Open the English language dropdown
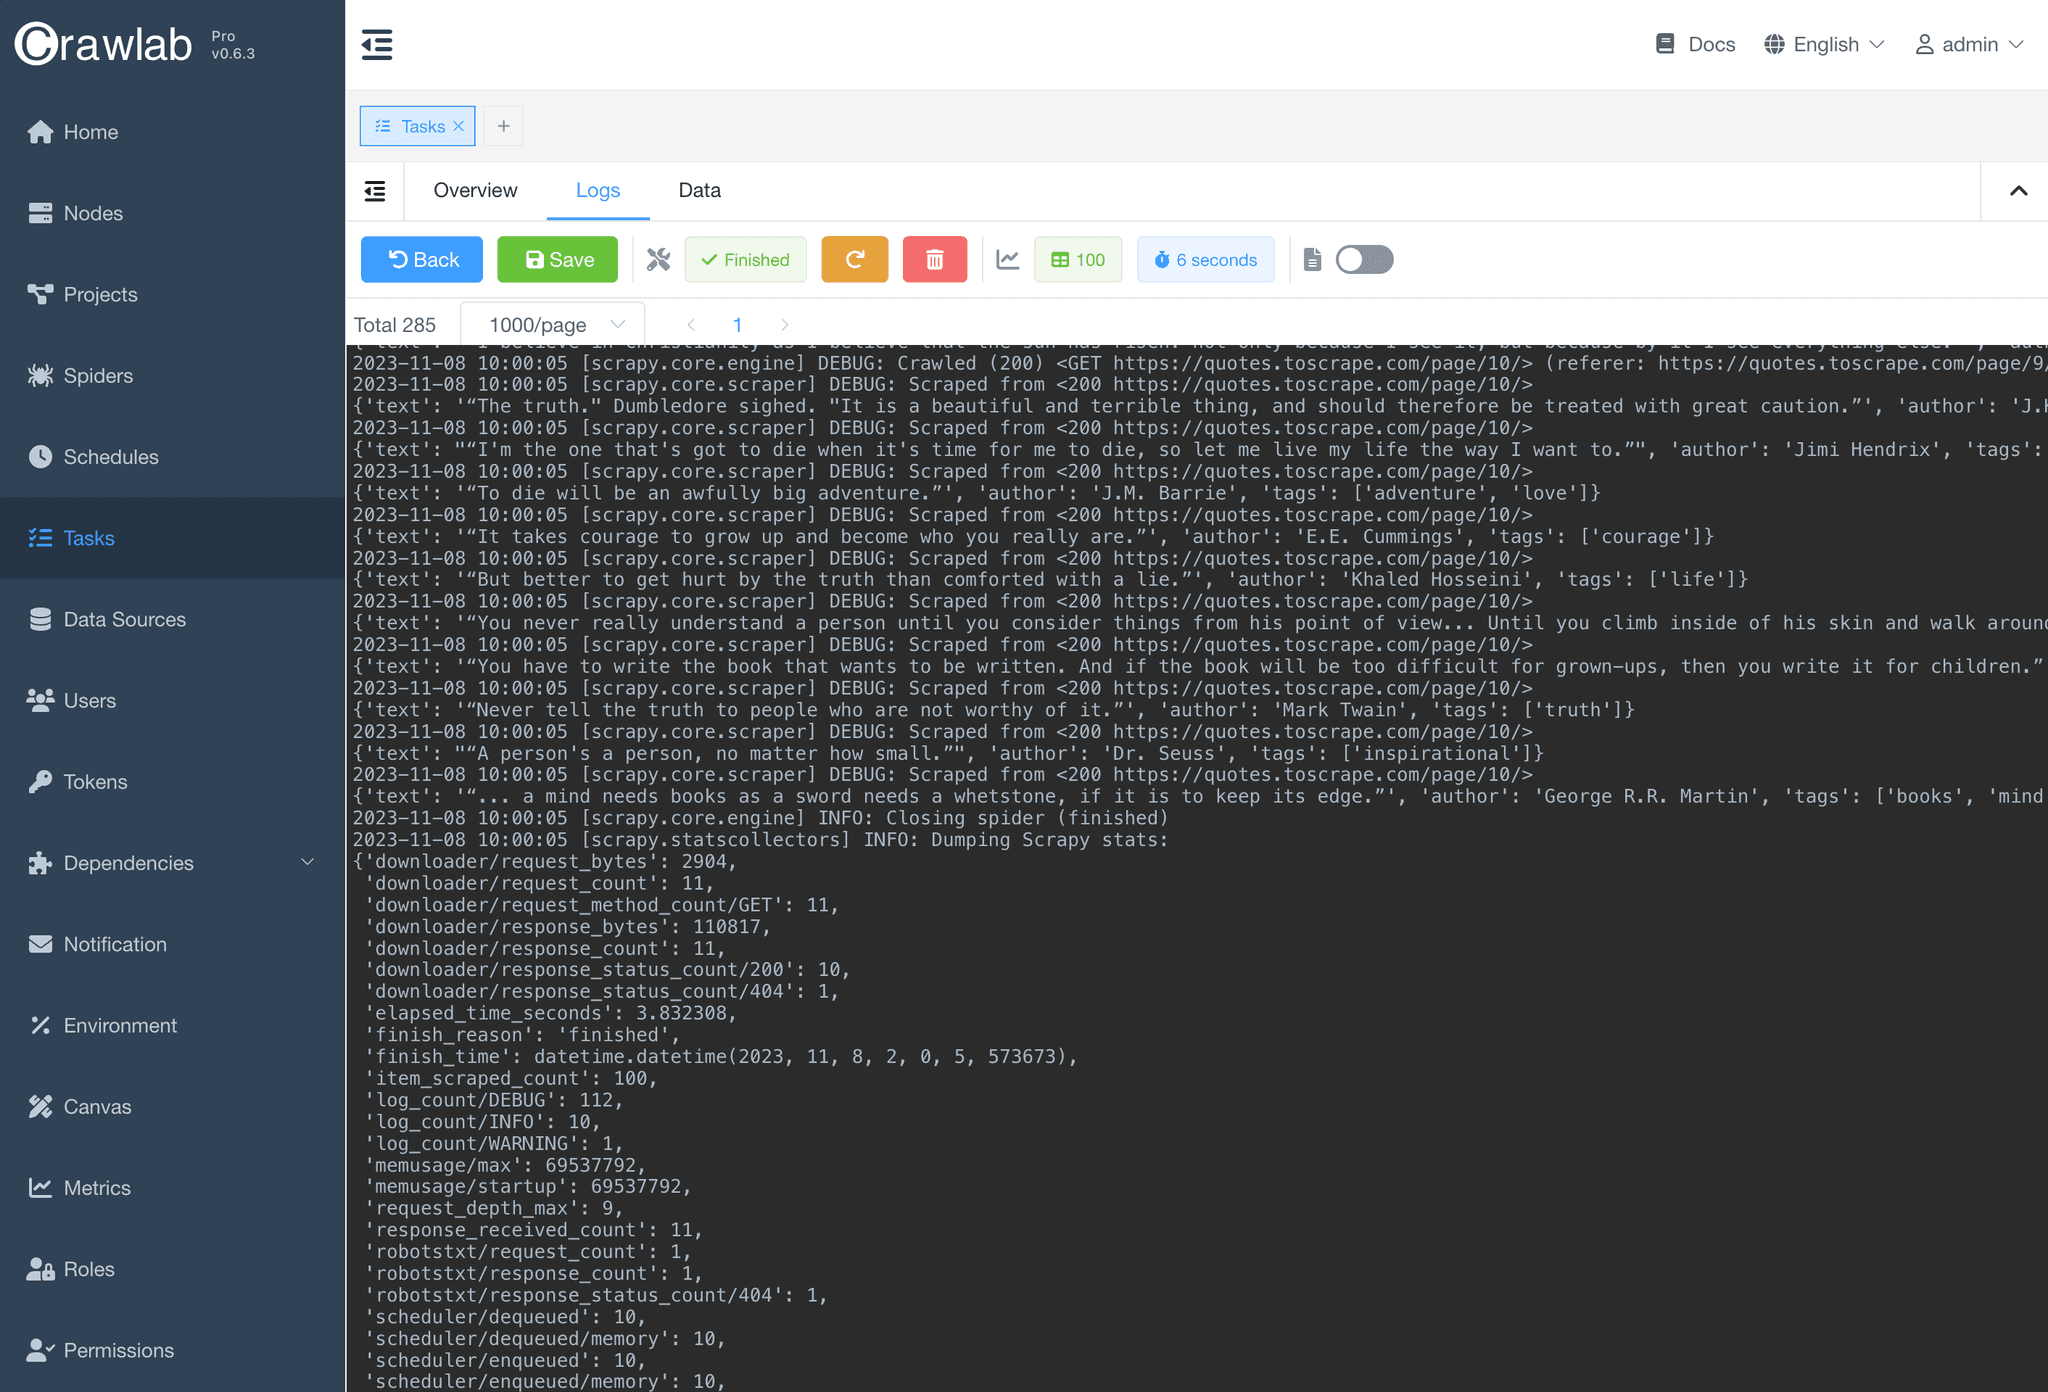2048x1392 pixels. pyautogui.click(x=1822, y=44)
